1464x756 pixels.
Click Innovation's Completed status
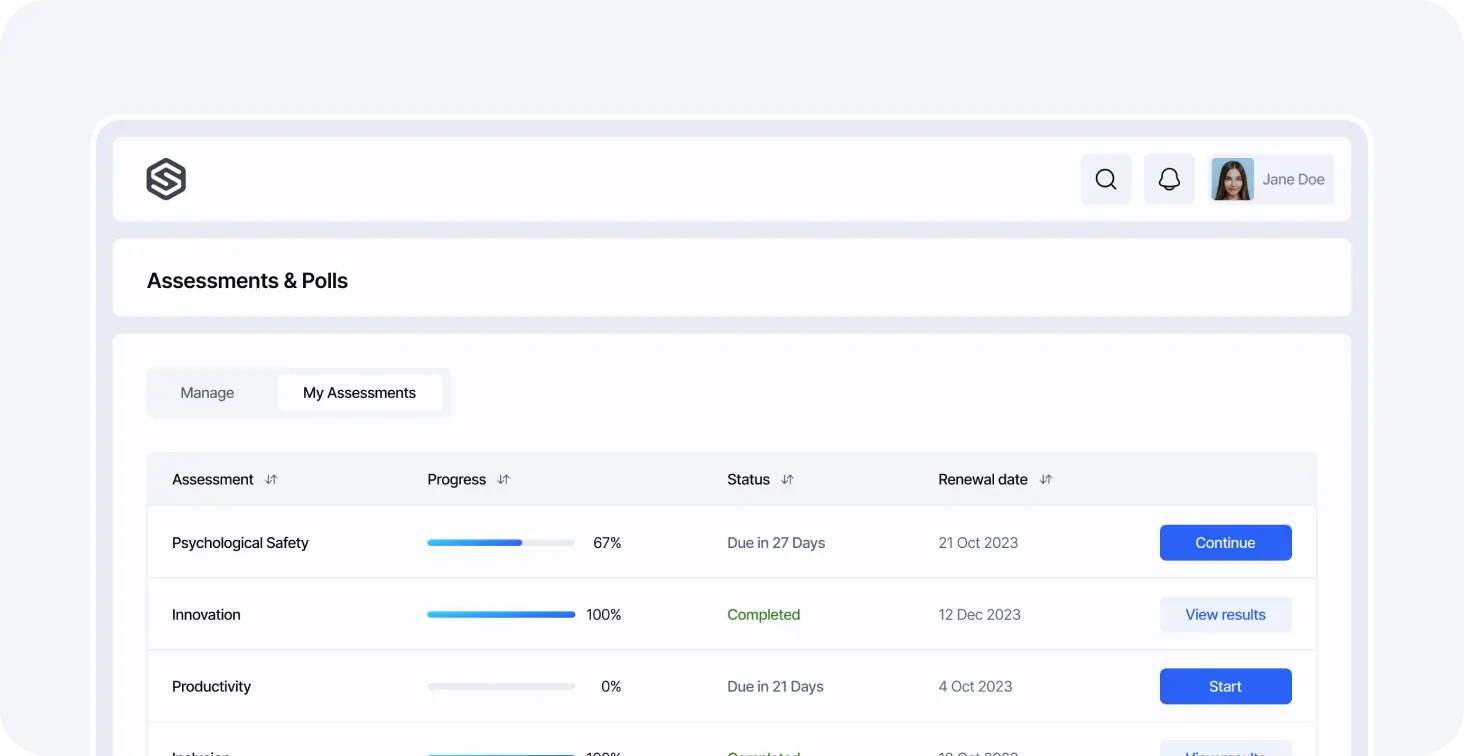764,615
